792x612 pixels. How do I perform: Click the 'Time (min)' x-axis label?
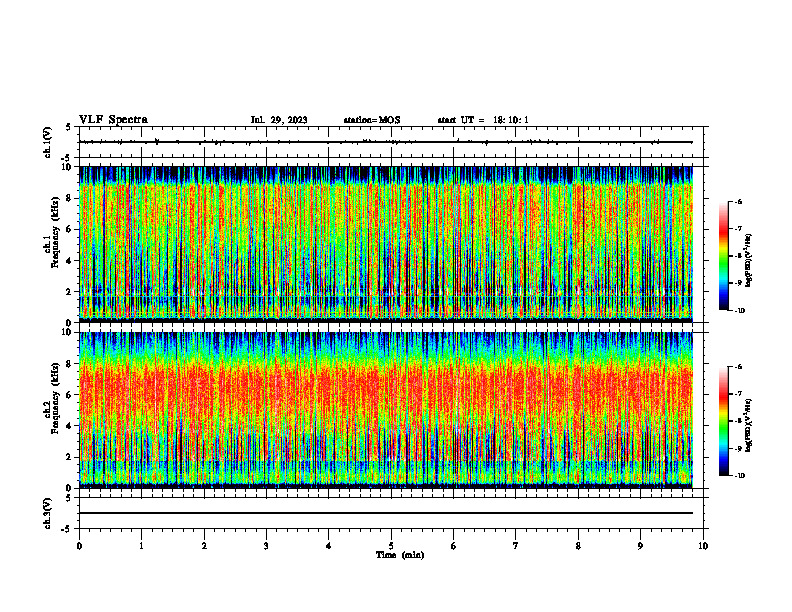(400, 555)
